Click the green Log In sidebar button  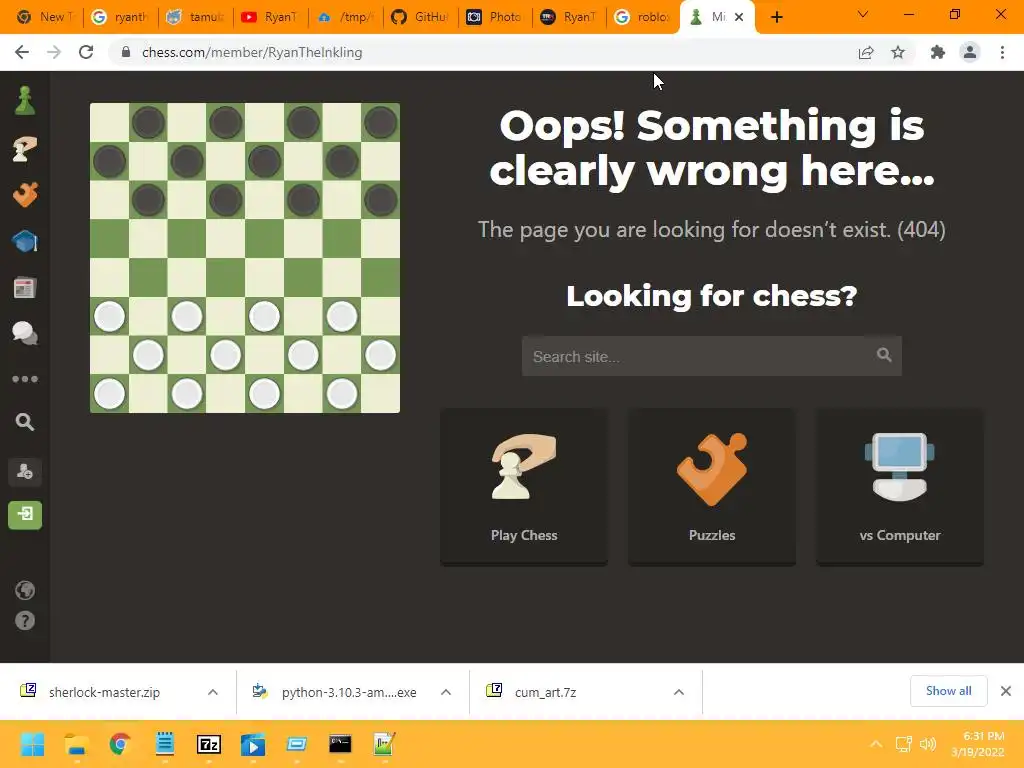coord(25,515)
